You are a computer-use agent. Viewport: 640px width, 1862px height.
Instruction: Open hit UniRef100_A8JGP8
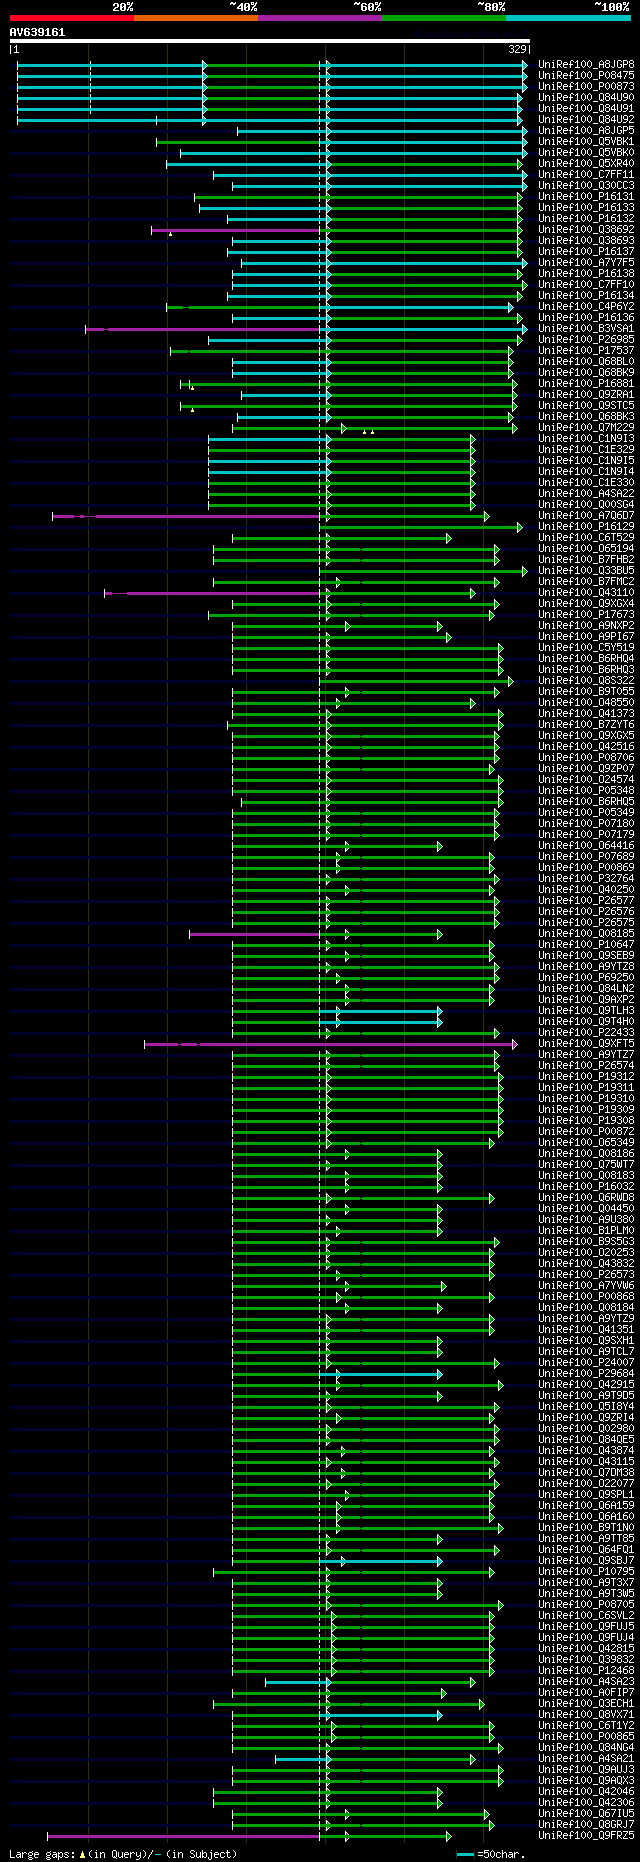click(586, 64)
